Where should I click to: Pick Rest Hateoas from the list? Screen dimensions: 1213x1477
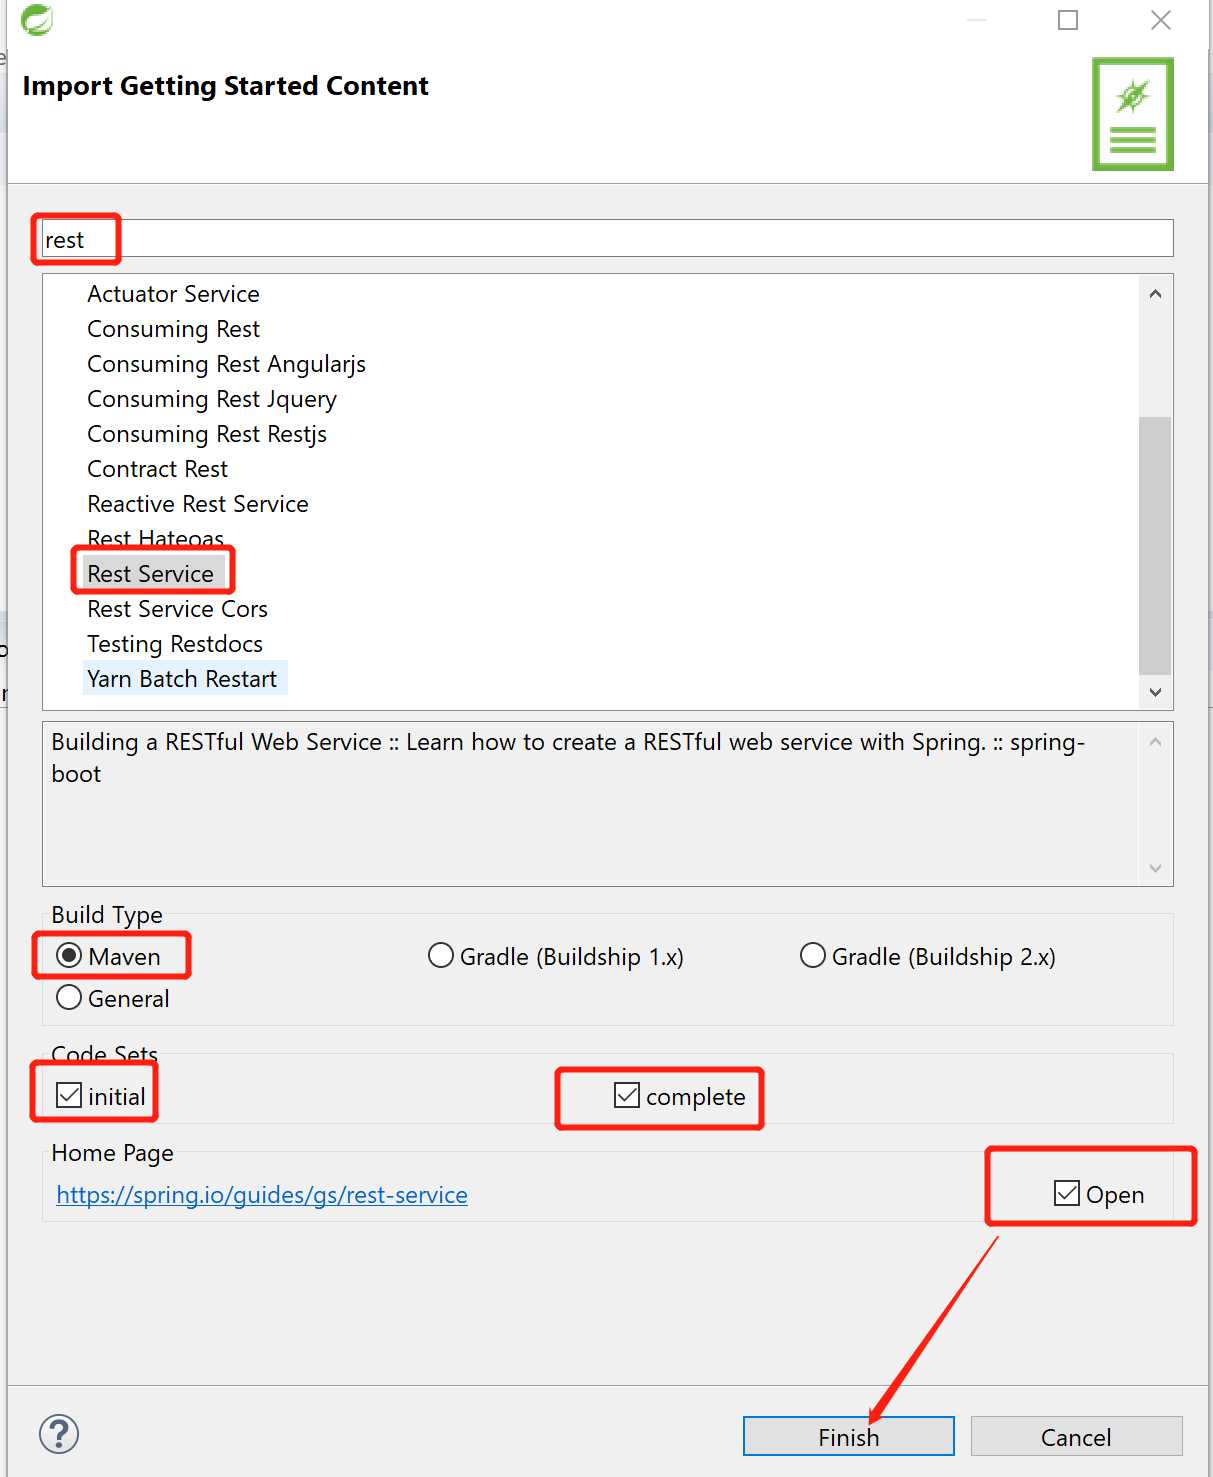[x=155, y=539]
